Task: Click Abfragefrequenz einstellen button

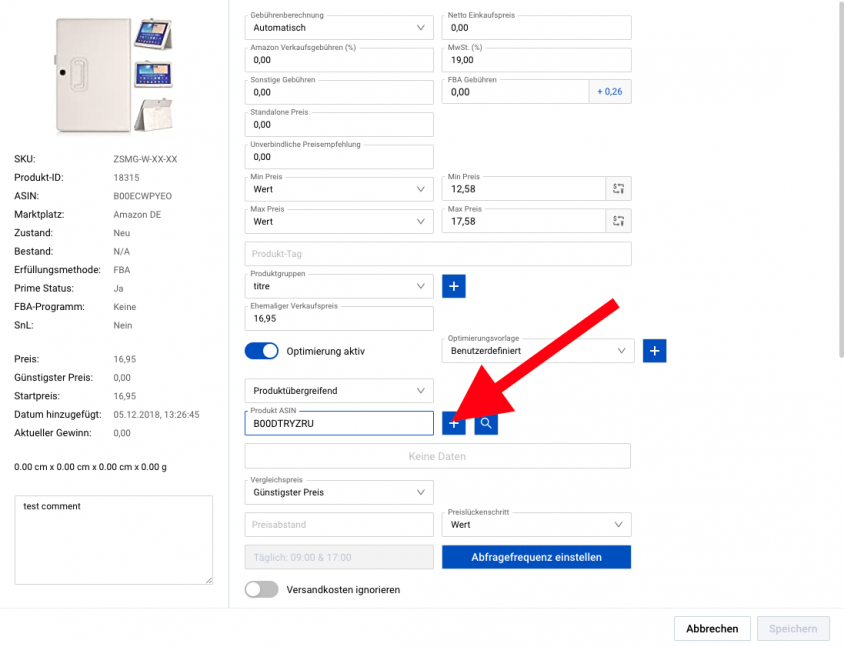Action: point(537,557)
